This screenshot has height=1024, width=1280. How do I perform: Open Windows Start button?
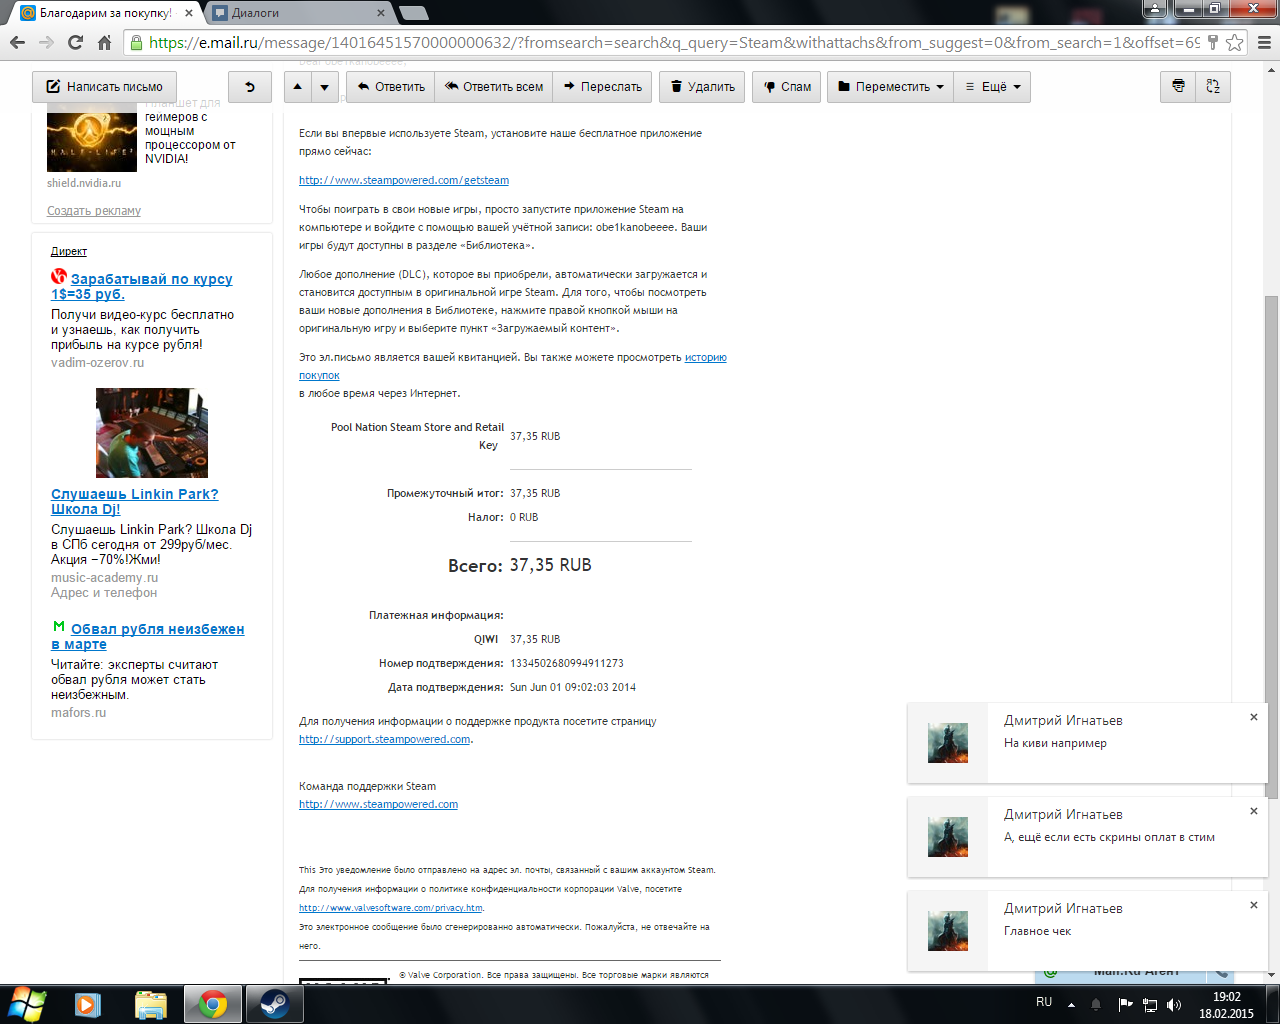pyautogui.click(x=27, y=1004)
